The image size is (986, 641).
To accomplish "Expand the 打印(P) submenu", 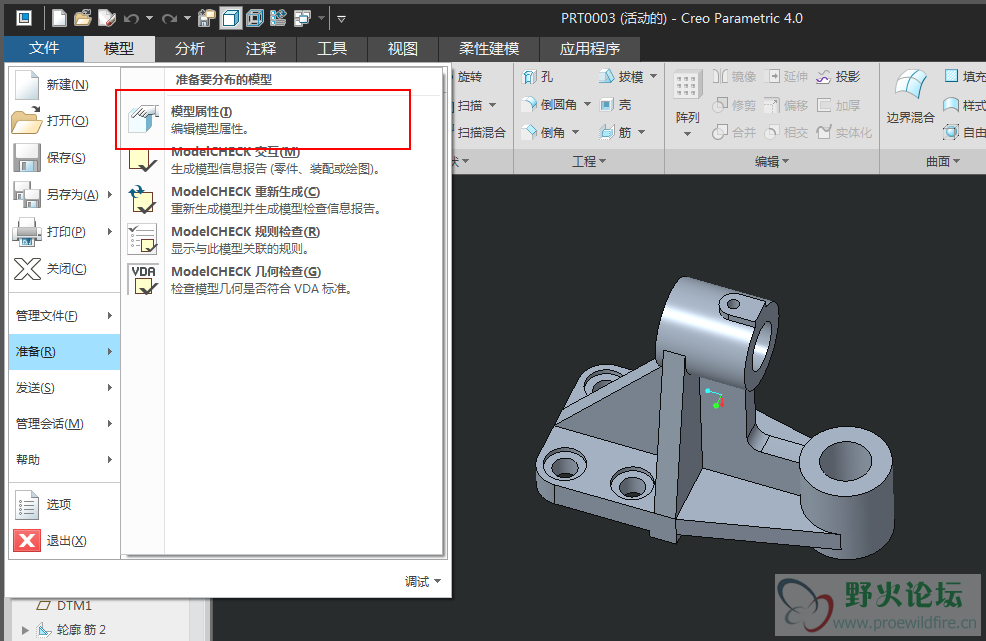I will tap(64, 231).
